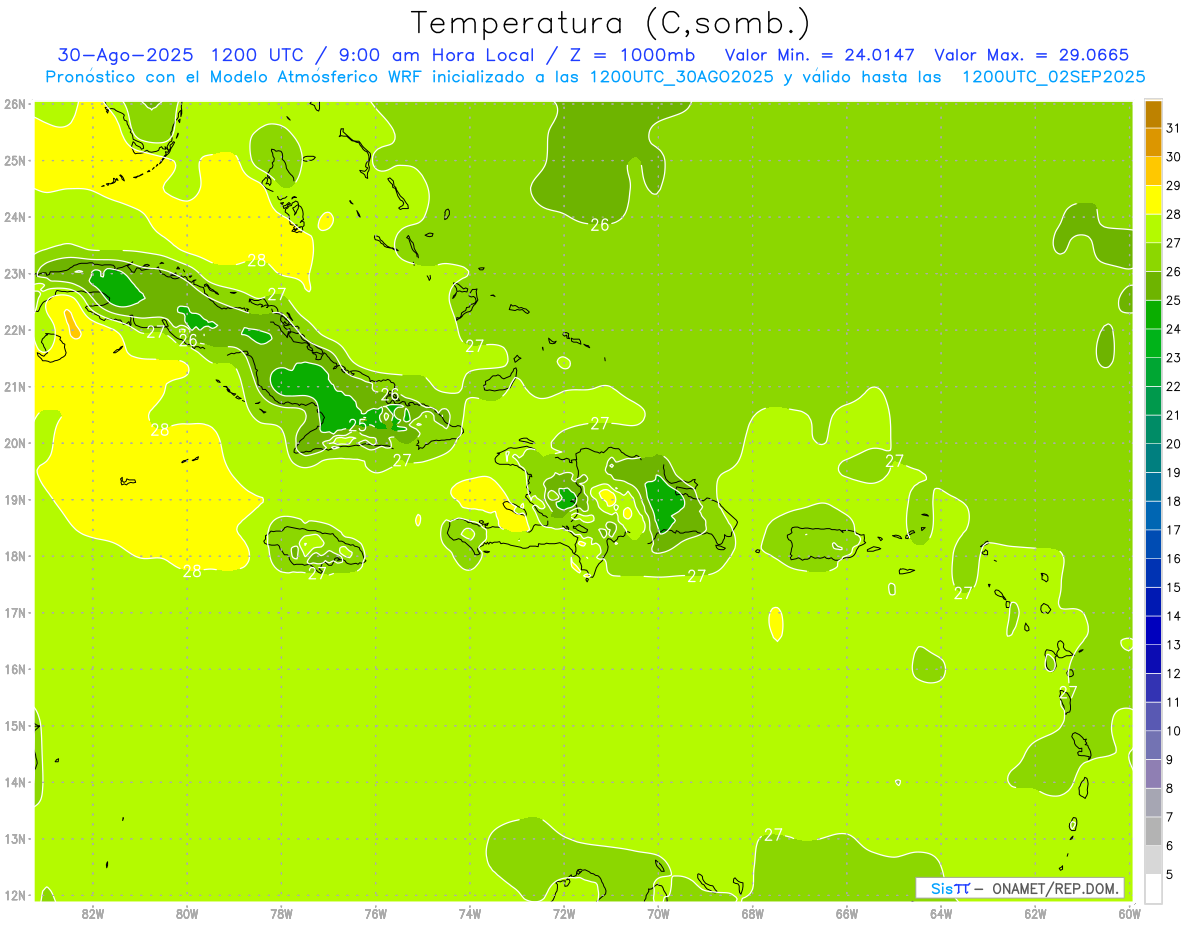Click the 74W longitude label
The image size is (1200, 927).
[x=470, y=913]
